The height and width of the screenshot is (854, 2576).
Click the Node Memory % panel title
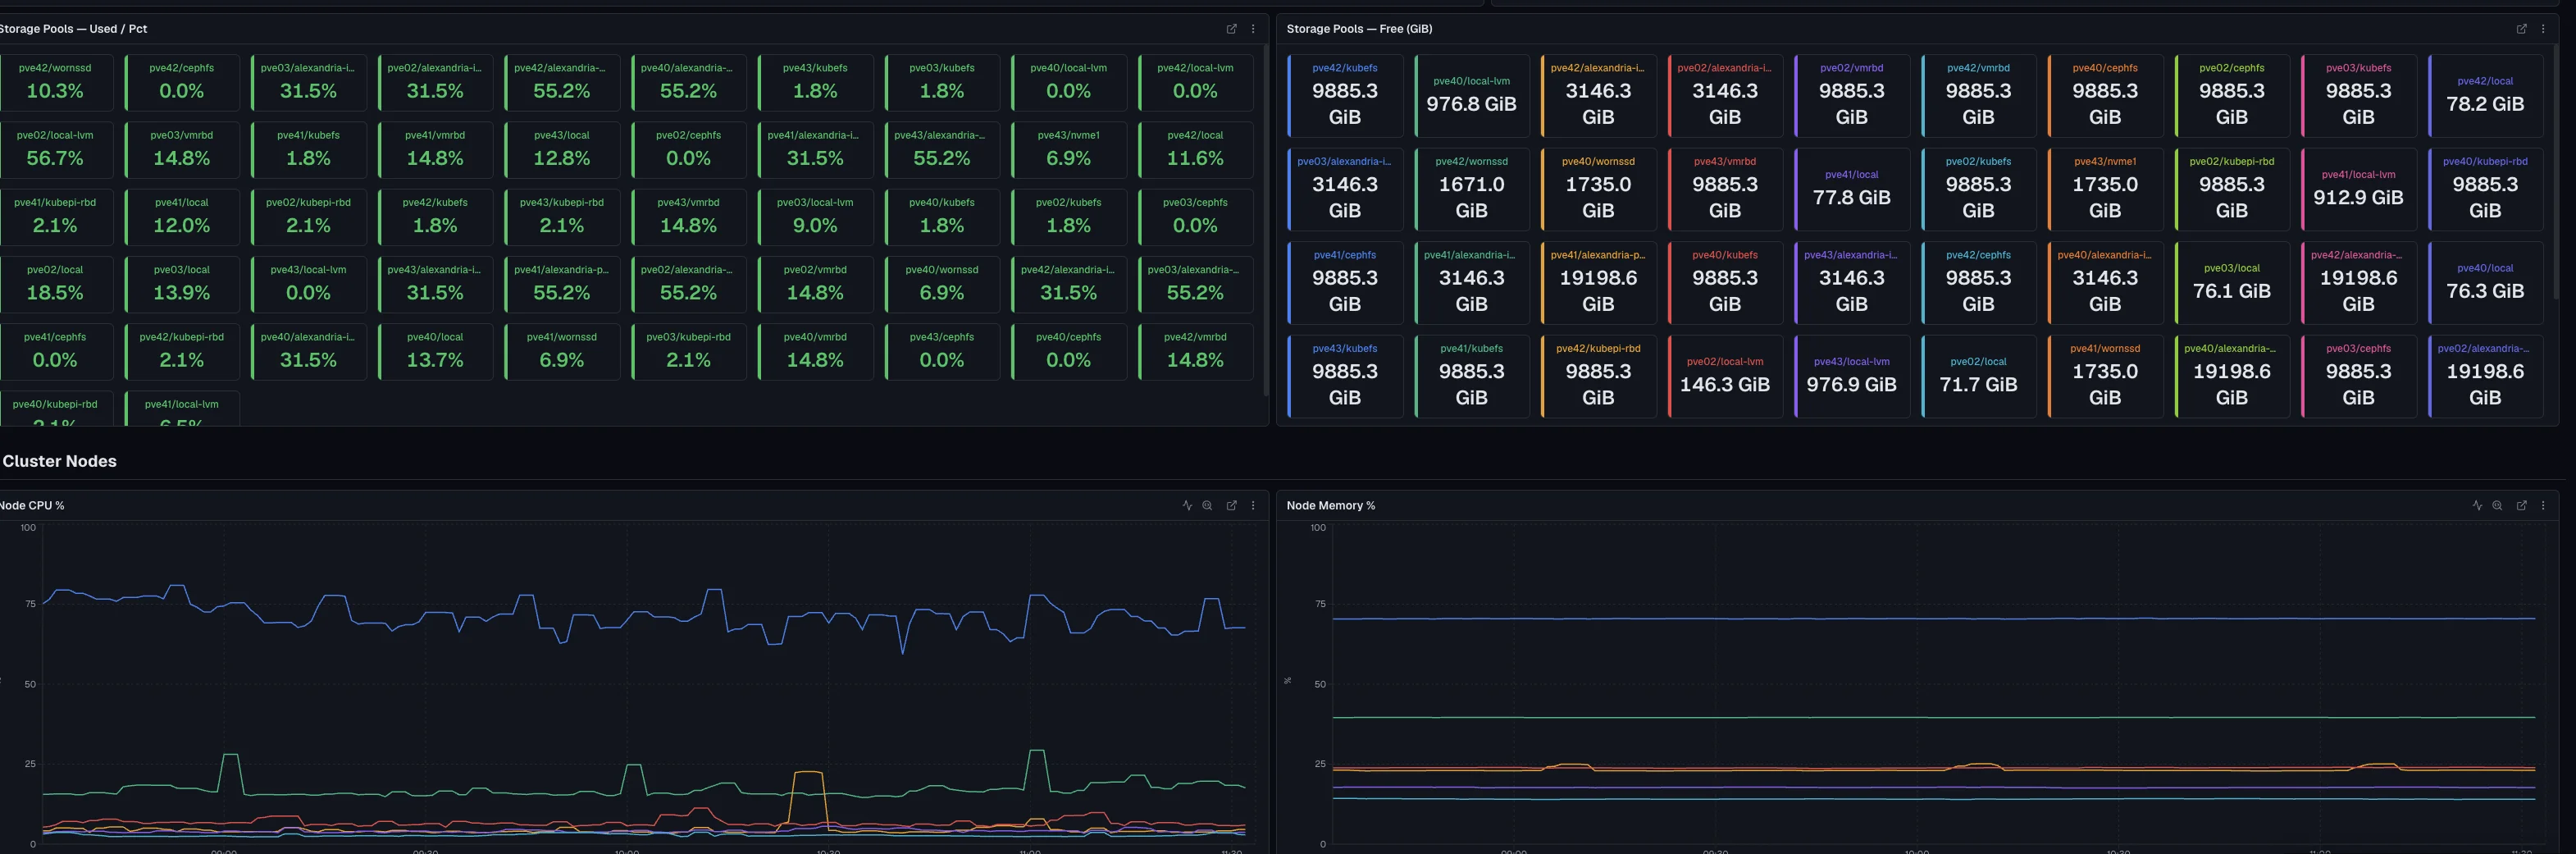tap(1330, 505)
